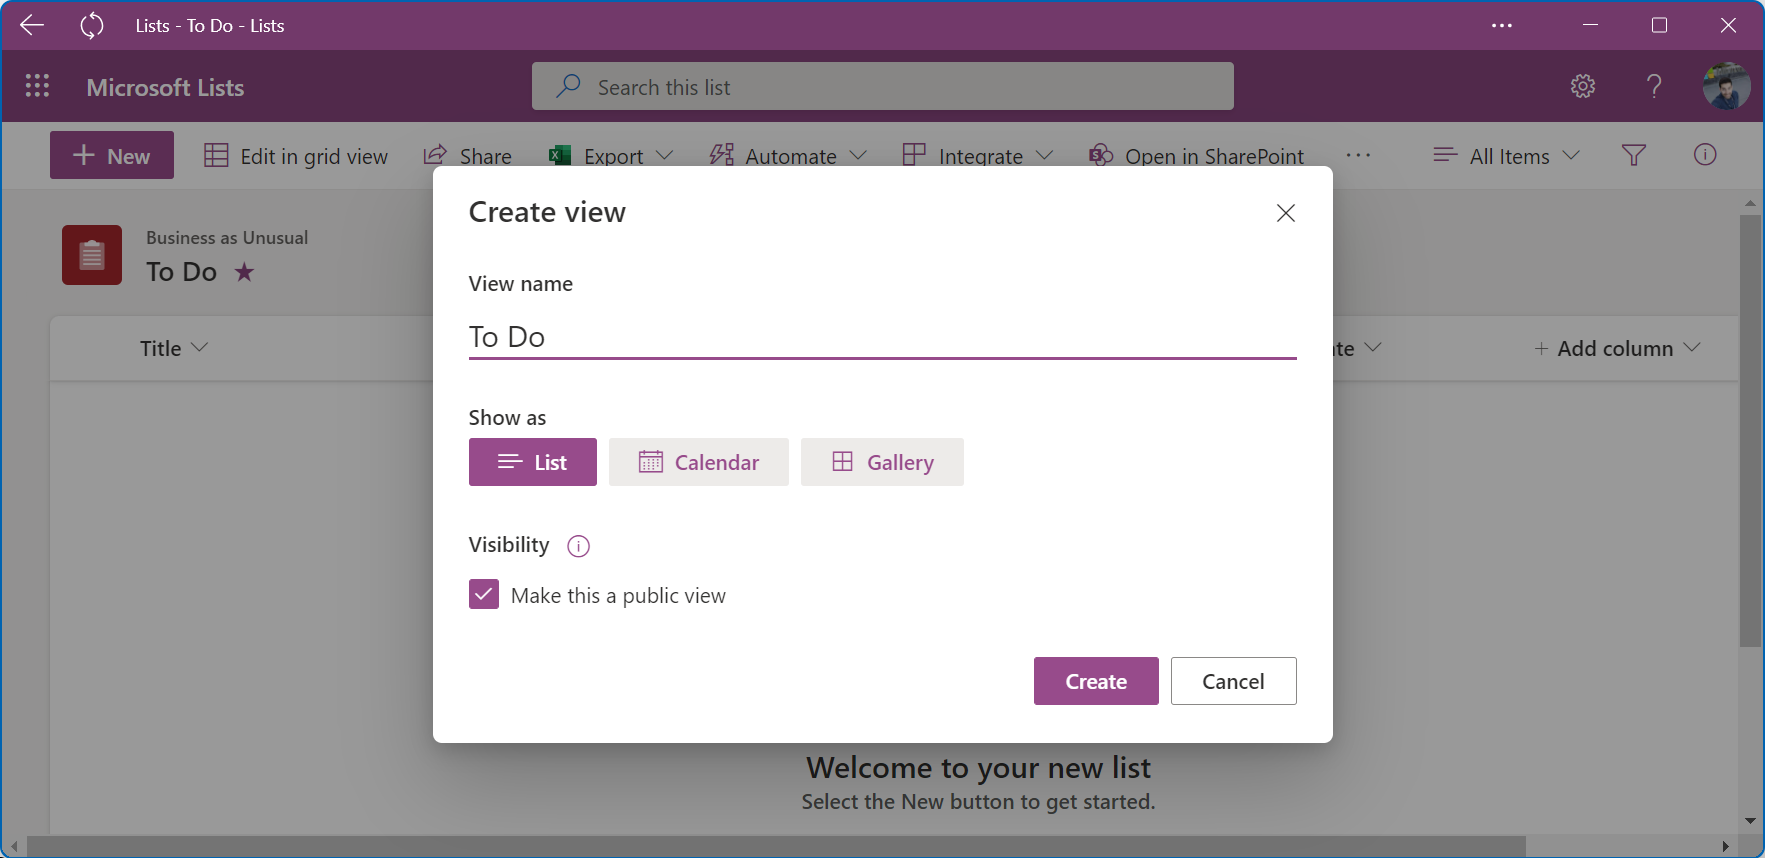Open the Title column dropdown
The image size is (1765, 858).
coord(173,348)
